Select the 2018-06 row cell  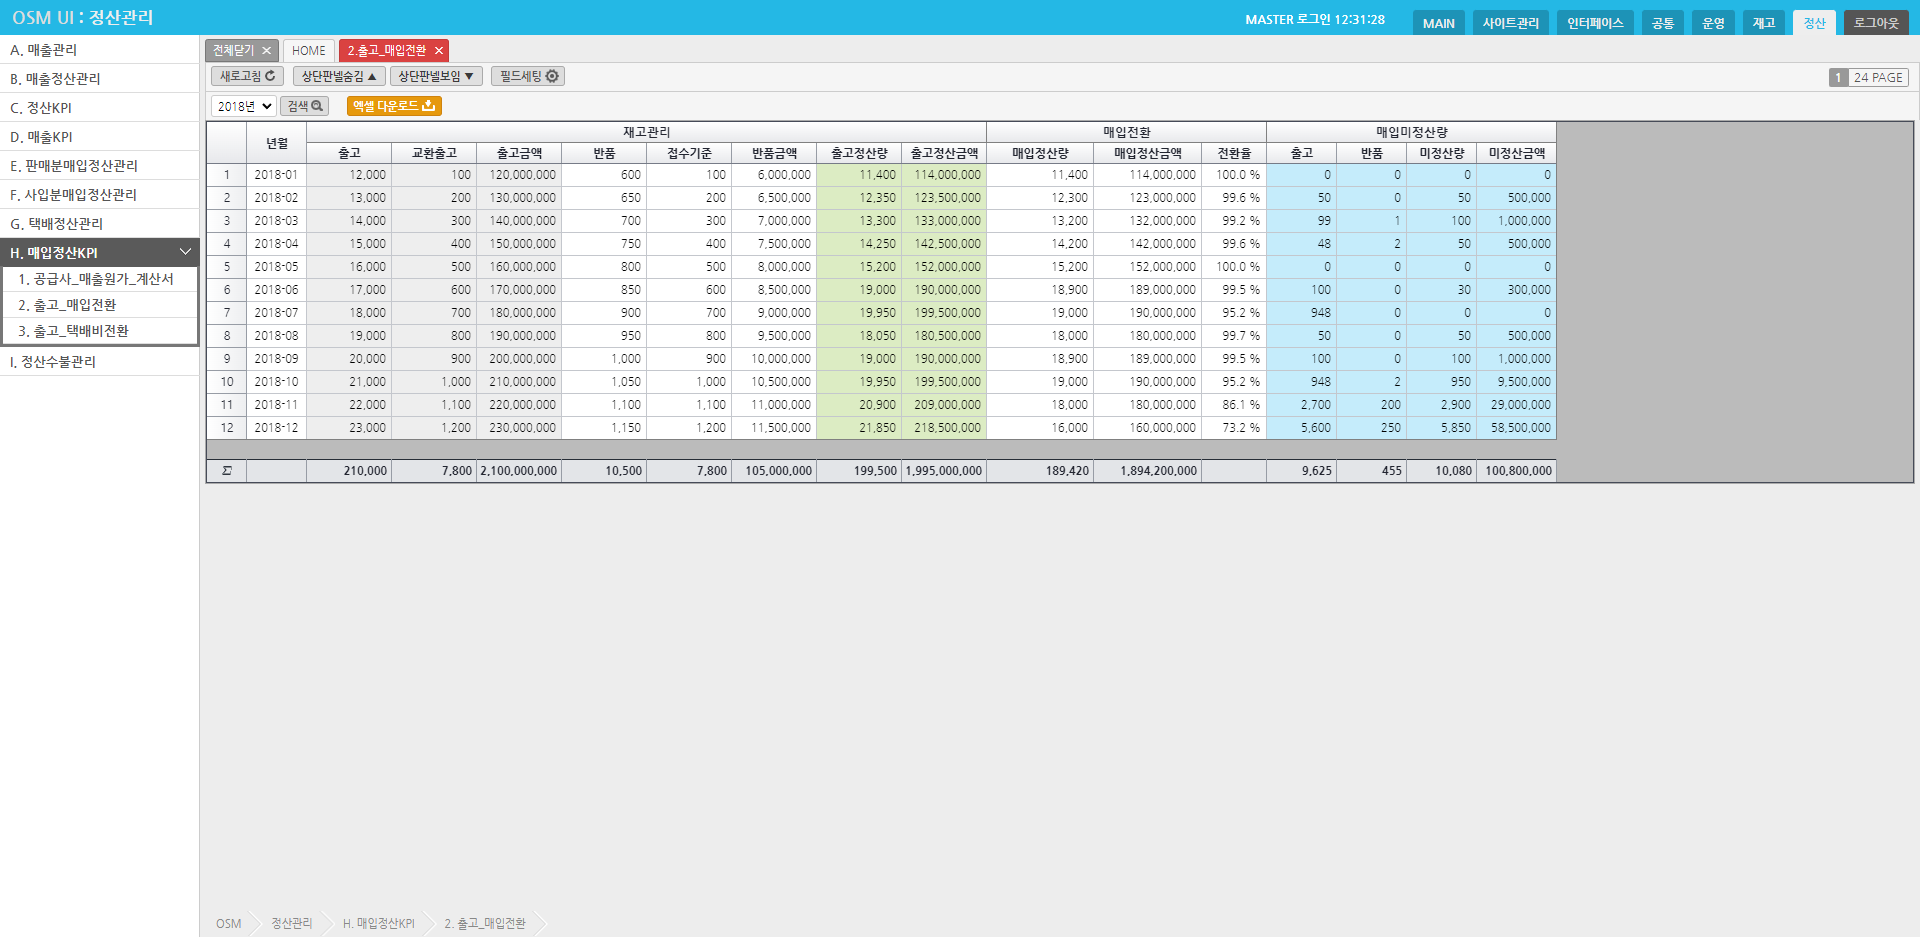tap(276, 290)
